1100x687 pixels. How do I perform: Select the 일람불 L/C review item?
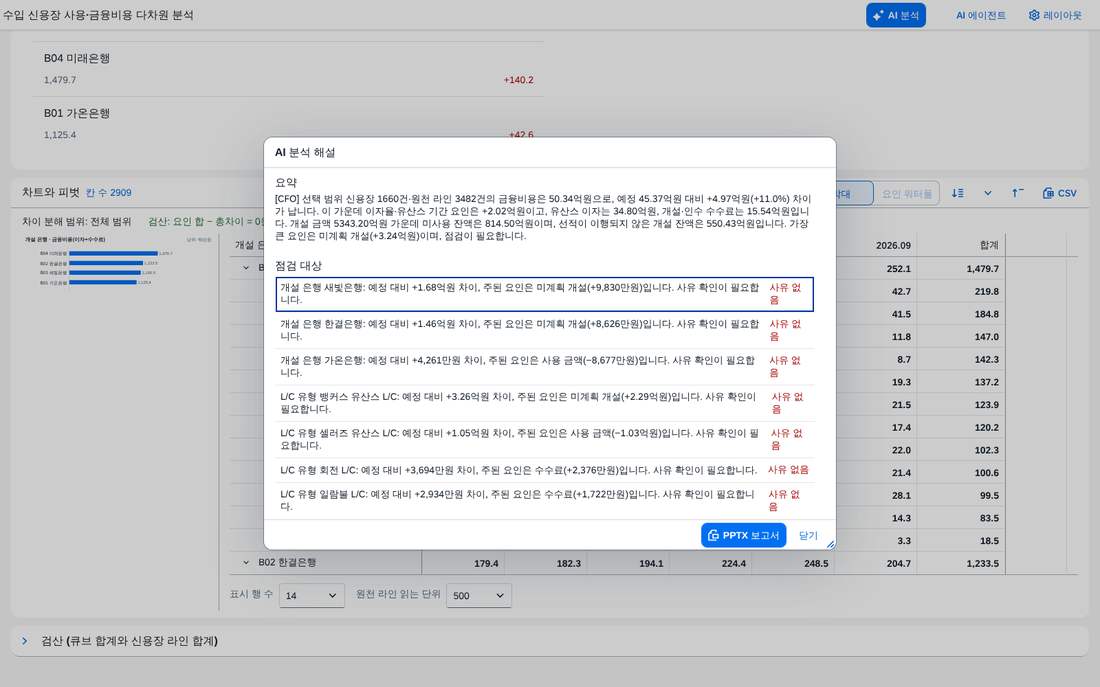(x=544, y=500)
